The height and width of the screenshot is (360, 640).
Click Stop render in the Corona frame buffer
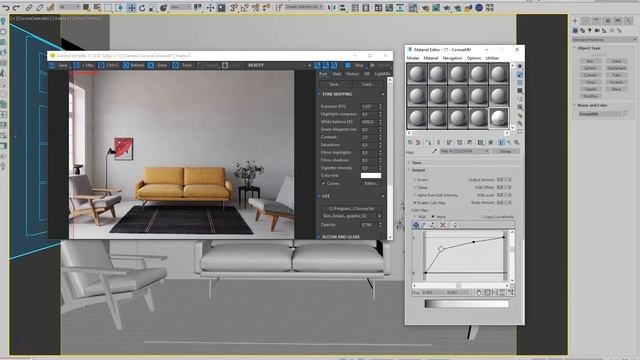point(355,65)
